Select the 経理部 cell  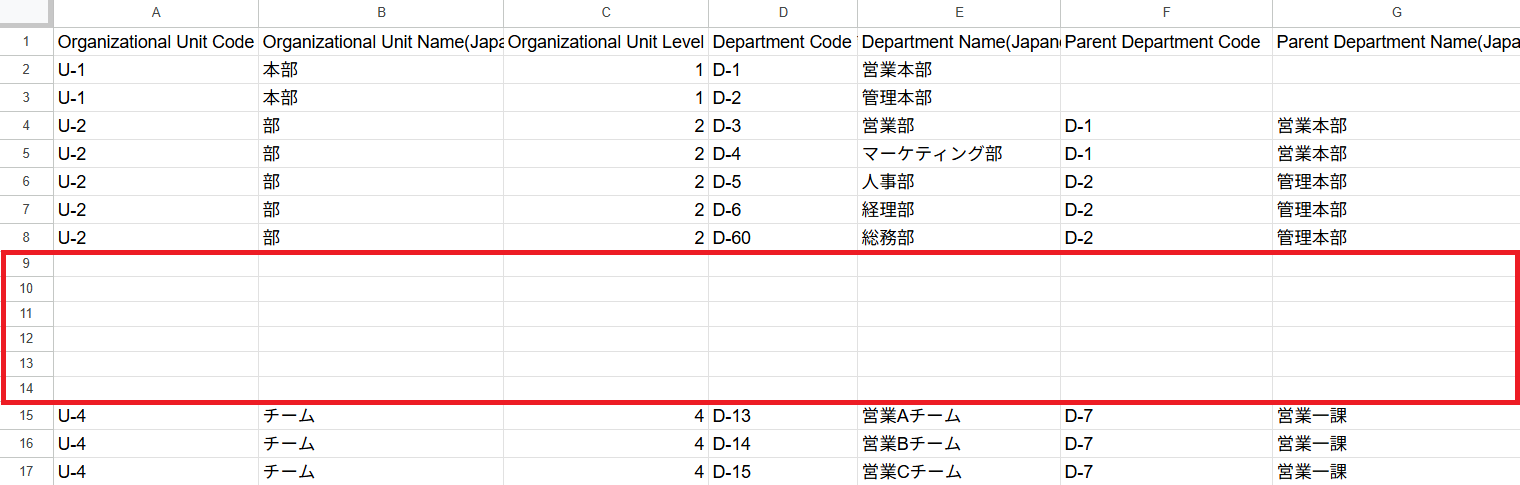click(958, 210)
